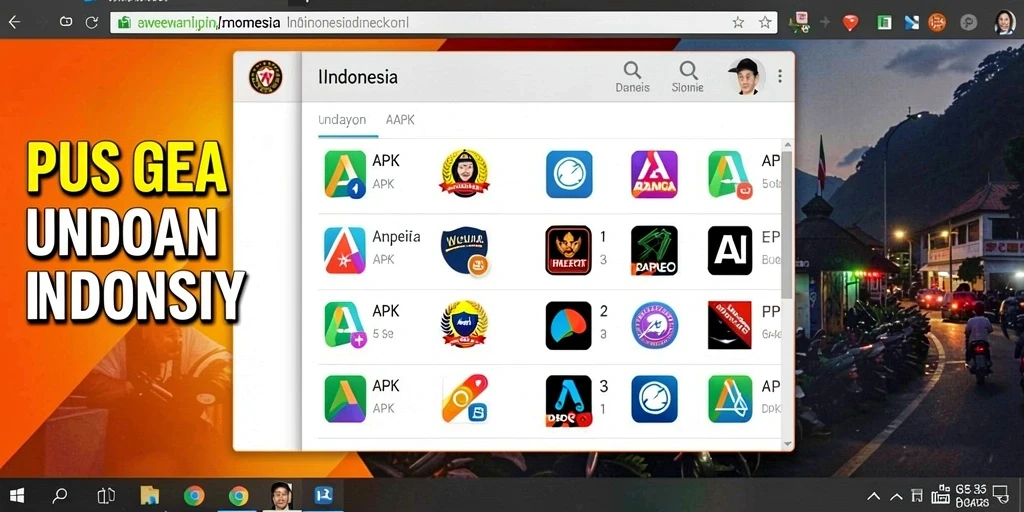Click the store list scroll-down arrow
This screenshot has height=512, width=1024.
(787, 444)
